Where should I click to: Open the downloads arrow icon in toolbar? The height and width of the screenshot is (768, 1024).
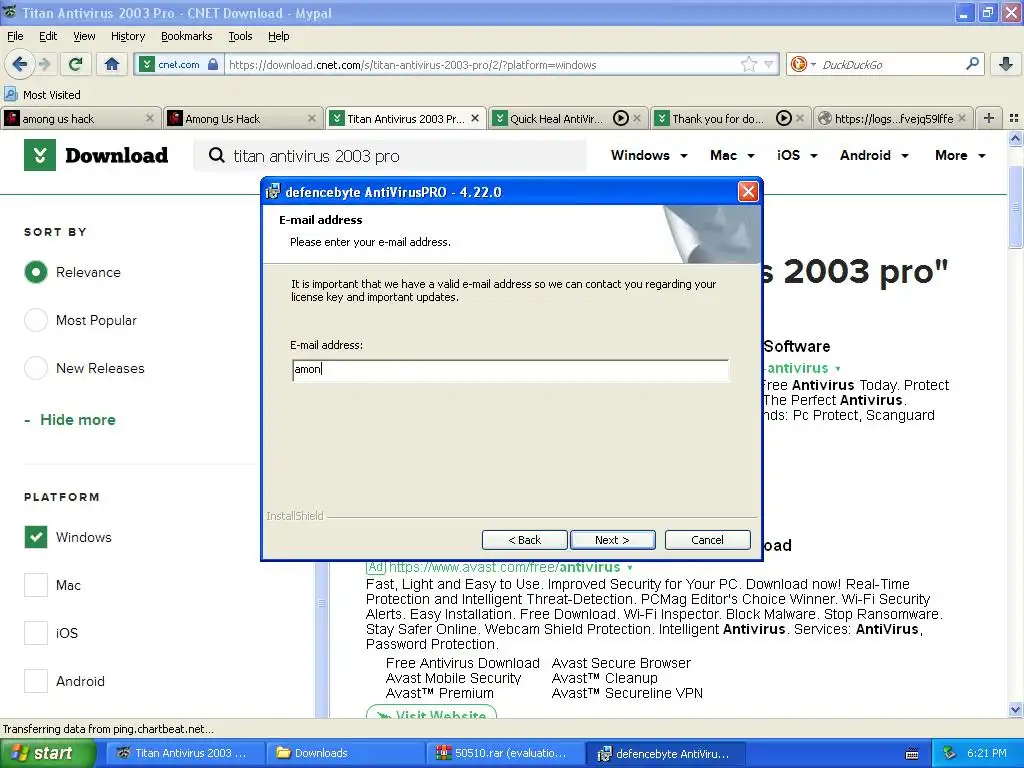[x=1006, y=64]
